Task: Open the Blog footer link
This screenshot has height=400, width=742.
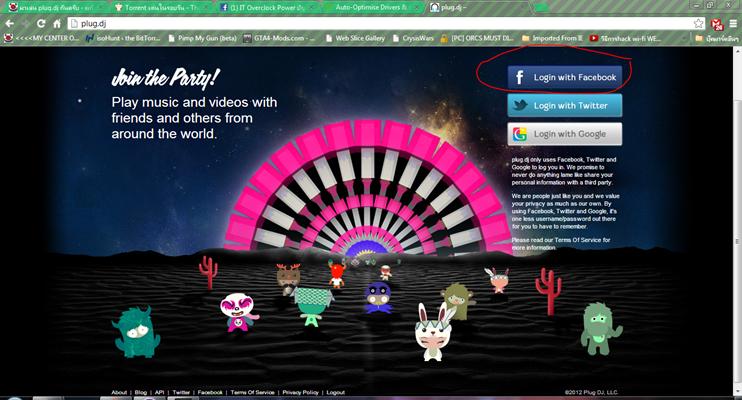Action: tap(141, 392)
